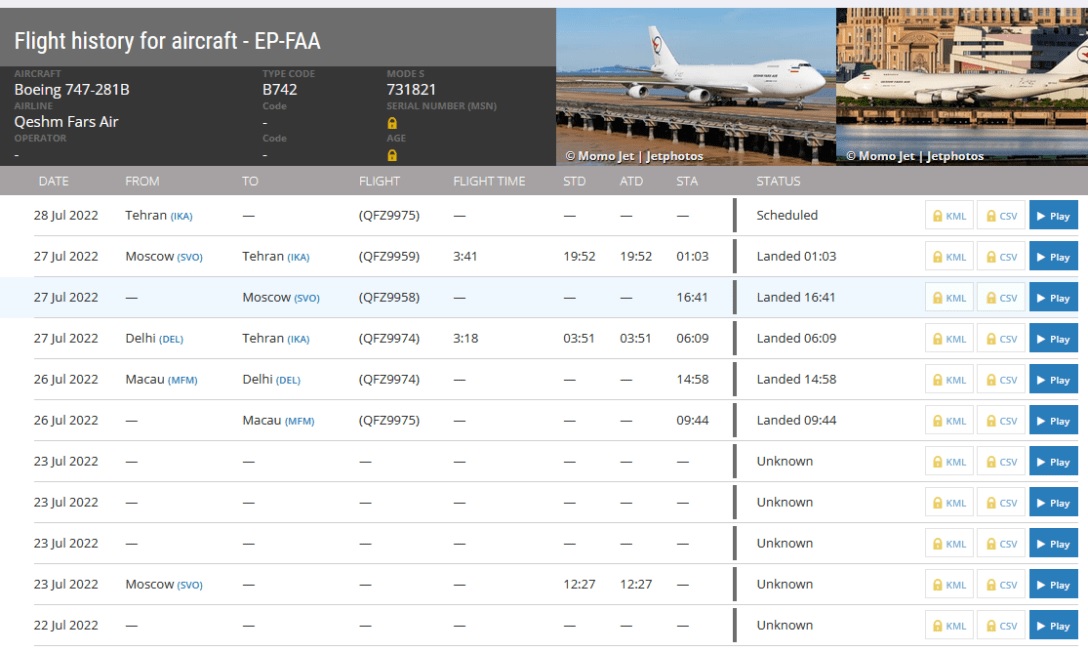Open the left aircraft photo on taxiway
This screenshot has height=651, width=1088.
point(695,86)
